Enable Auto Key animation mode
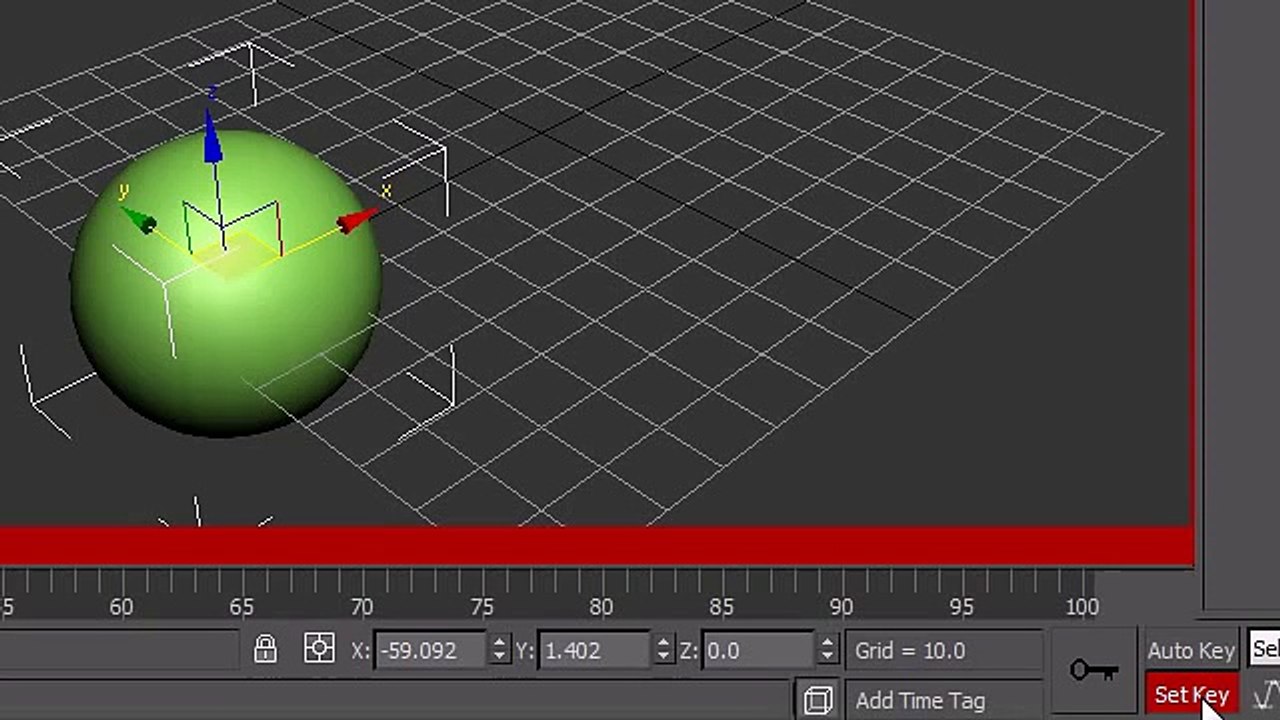The height and width of the screenshot is (720, 1280). pyautogui.click(x=1191, y=651)
